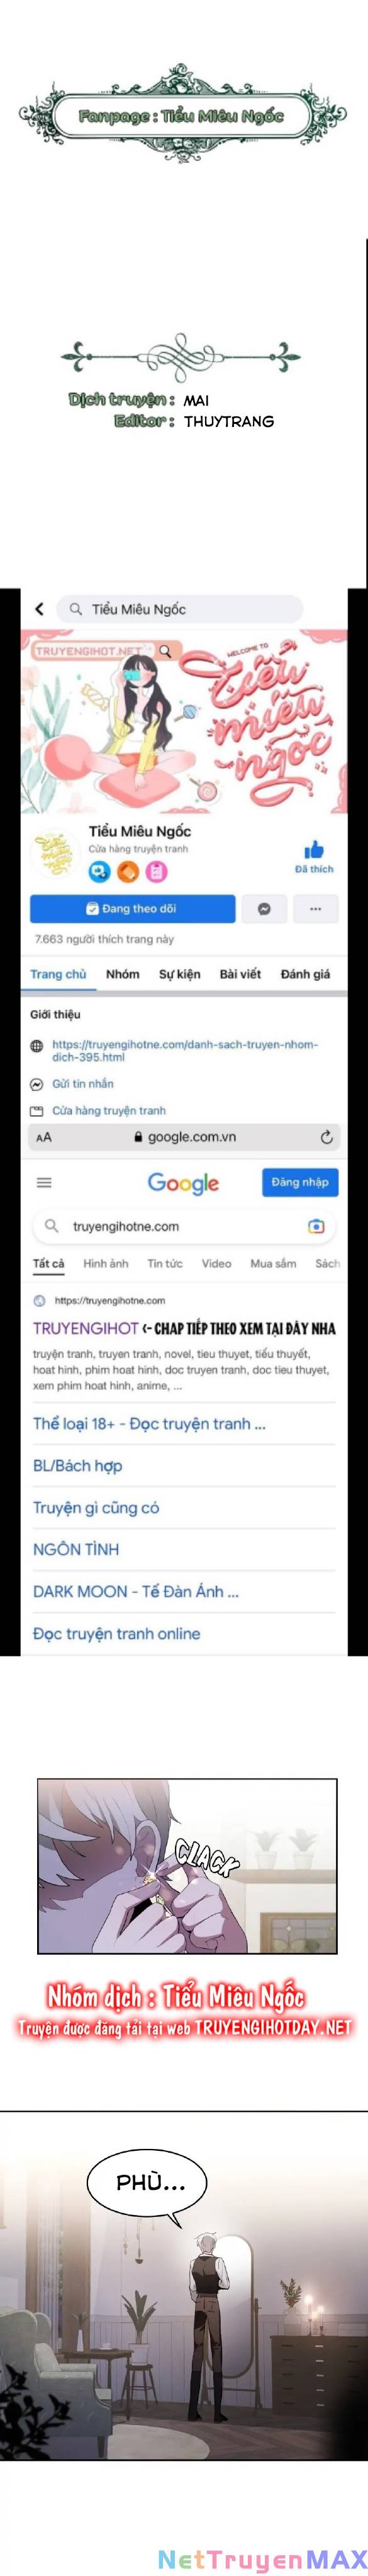This screenshot has width=368, height=2576.
Task: Click the Tiểu Miêu Ngốc Facebook search field
Action: [x=179, y=608]
